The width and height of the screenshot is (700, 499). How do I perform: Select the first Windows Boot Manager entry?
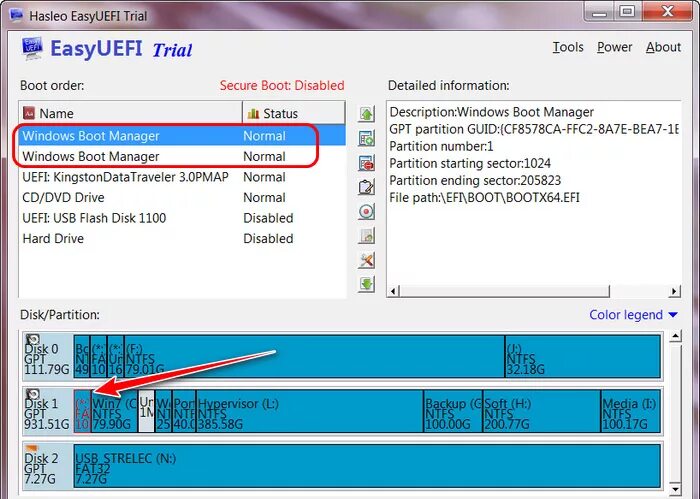coord(182,136)
